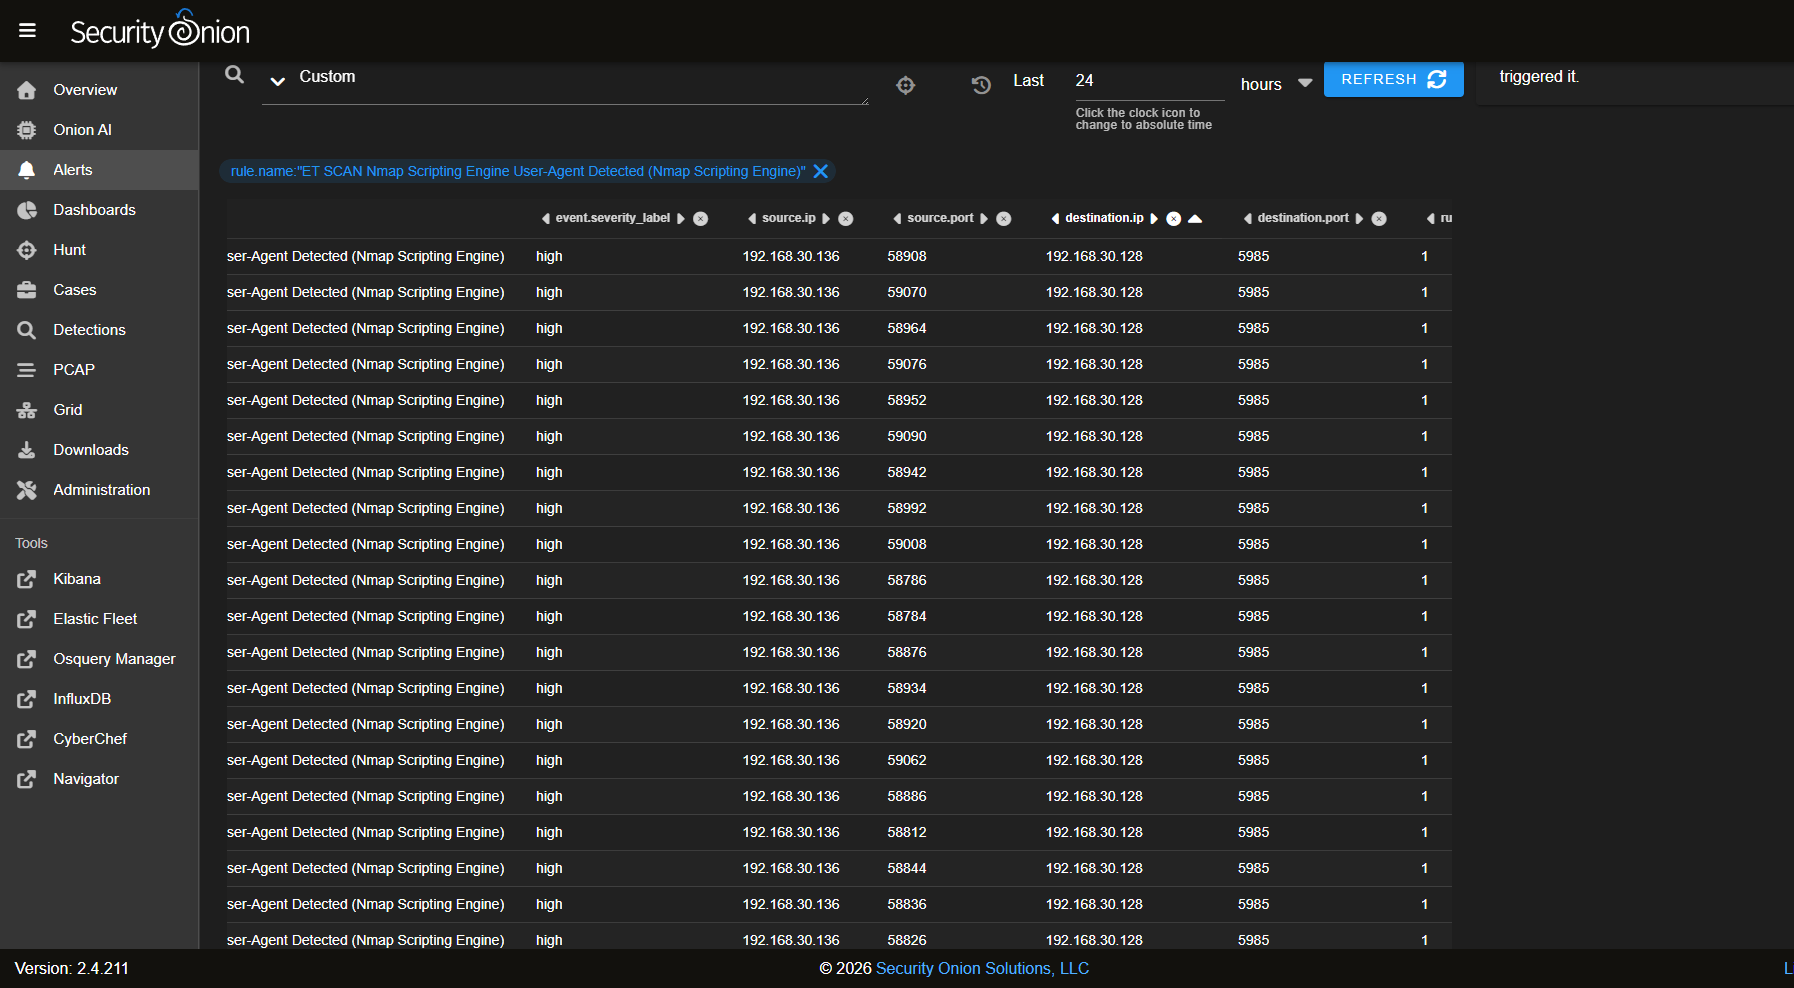Sort by the destination.ip column header
The image size is (1794, 988).
click(1104, 218)
